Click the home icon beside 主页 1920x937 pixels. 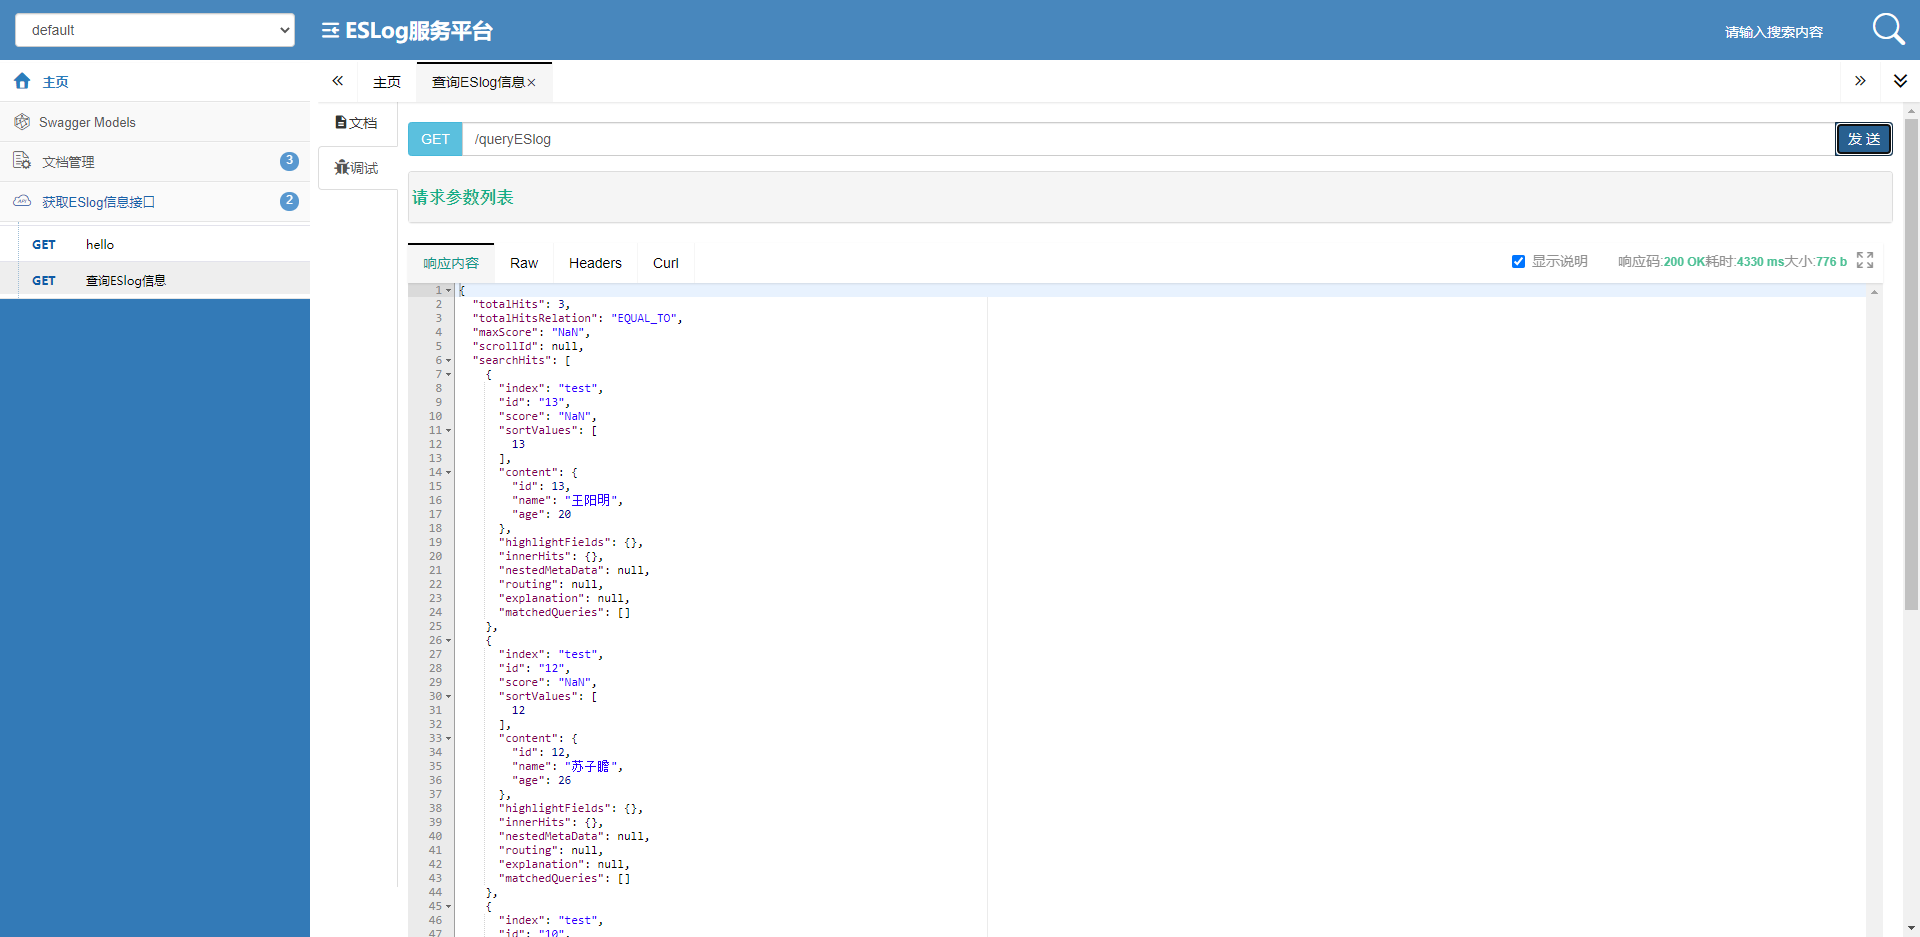coord(22,81)
